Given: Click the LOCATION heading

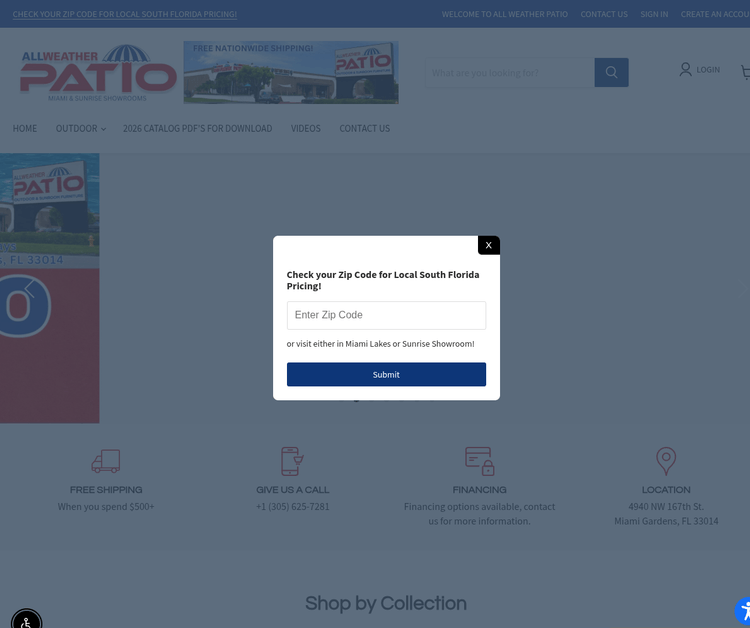Looking at the screenshot, I should tap(666, 490).
